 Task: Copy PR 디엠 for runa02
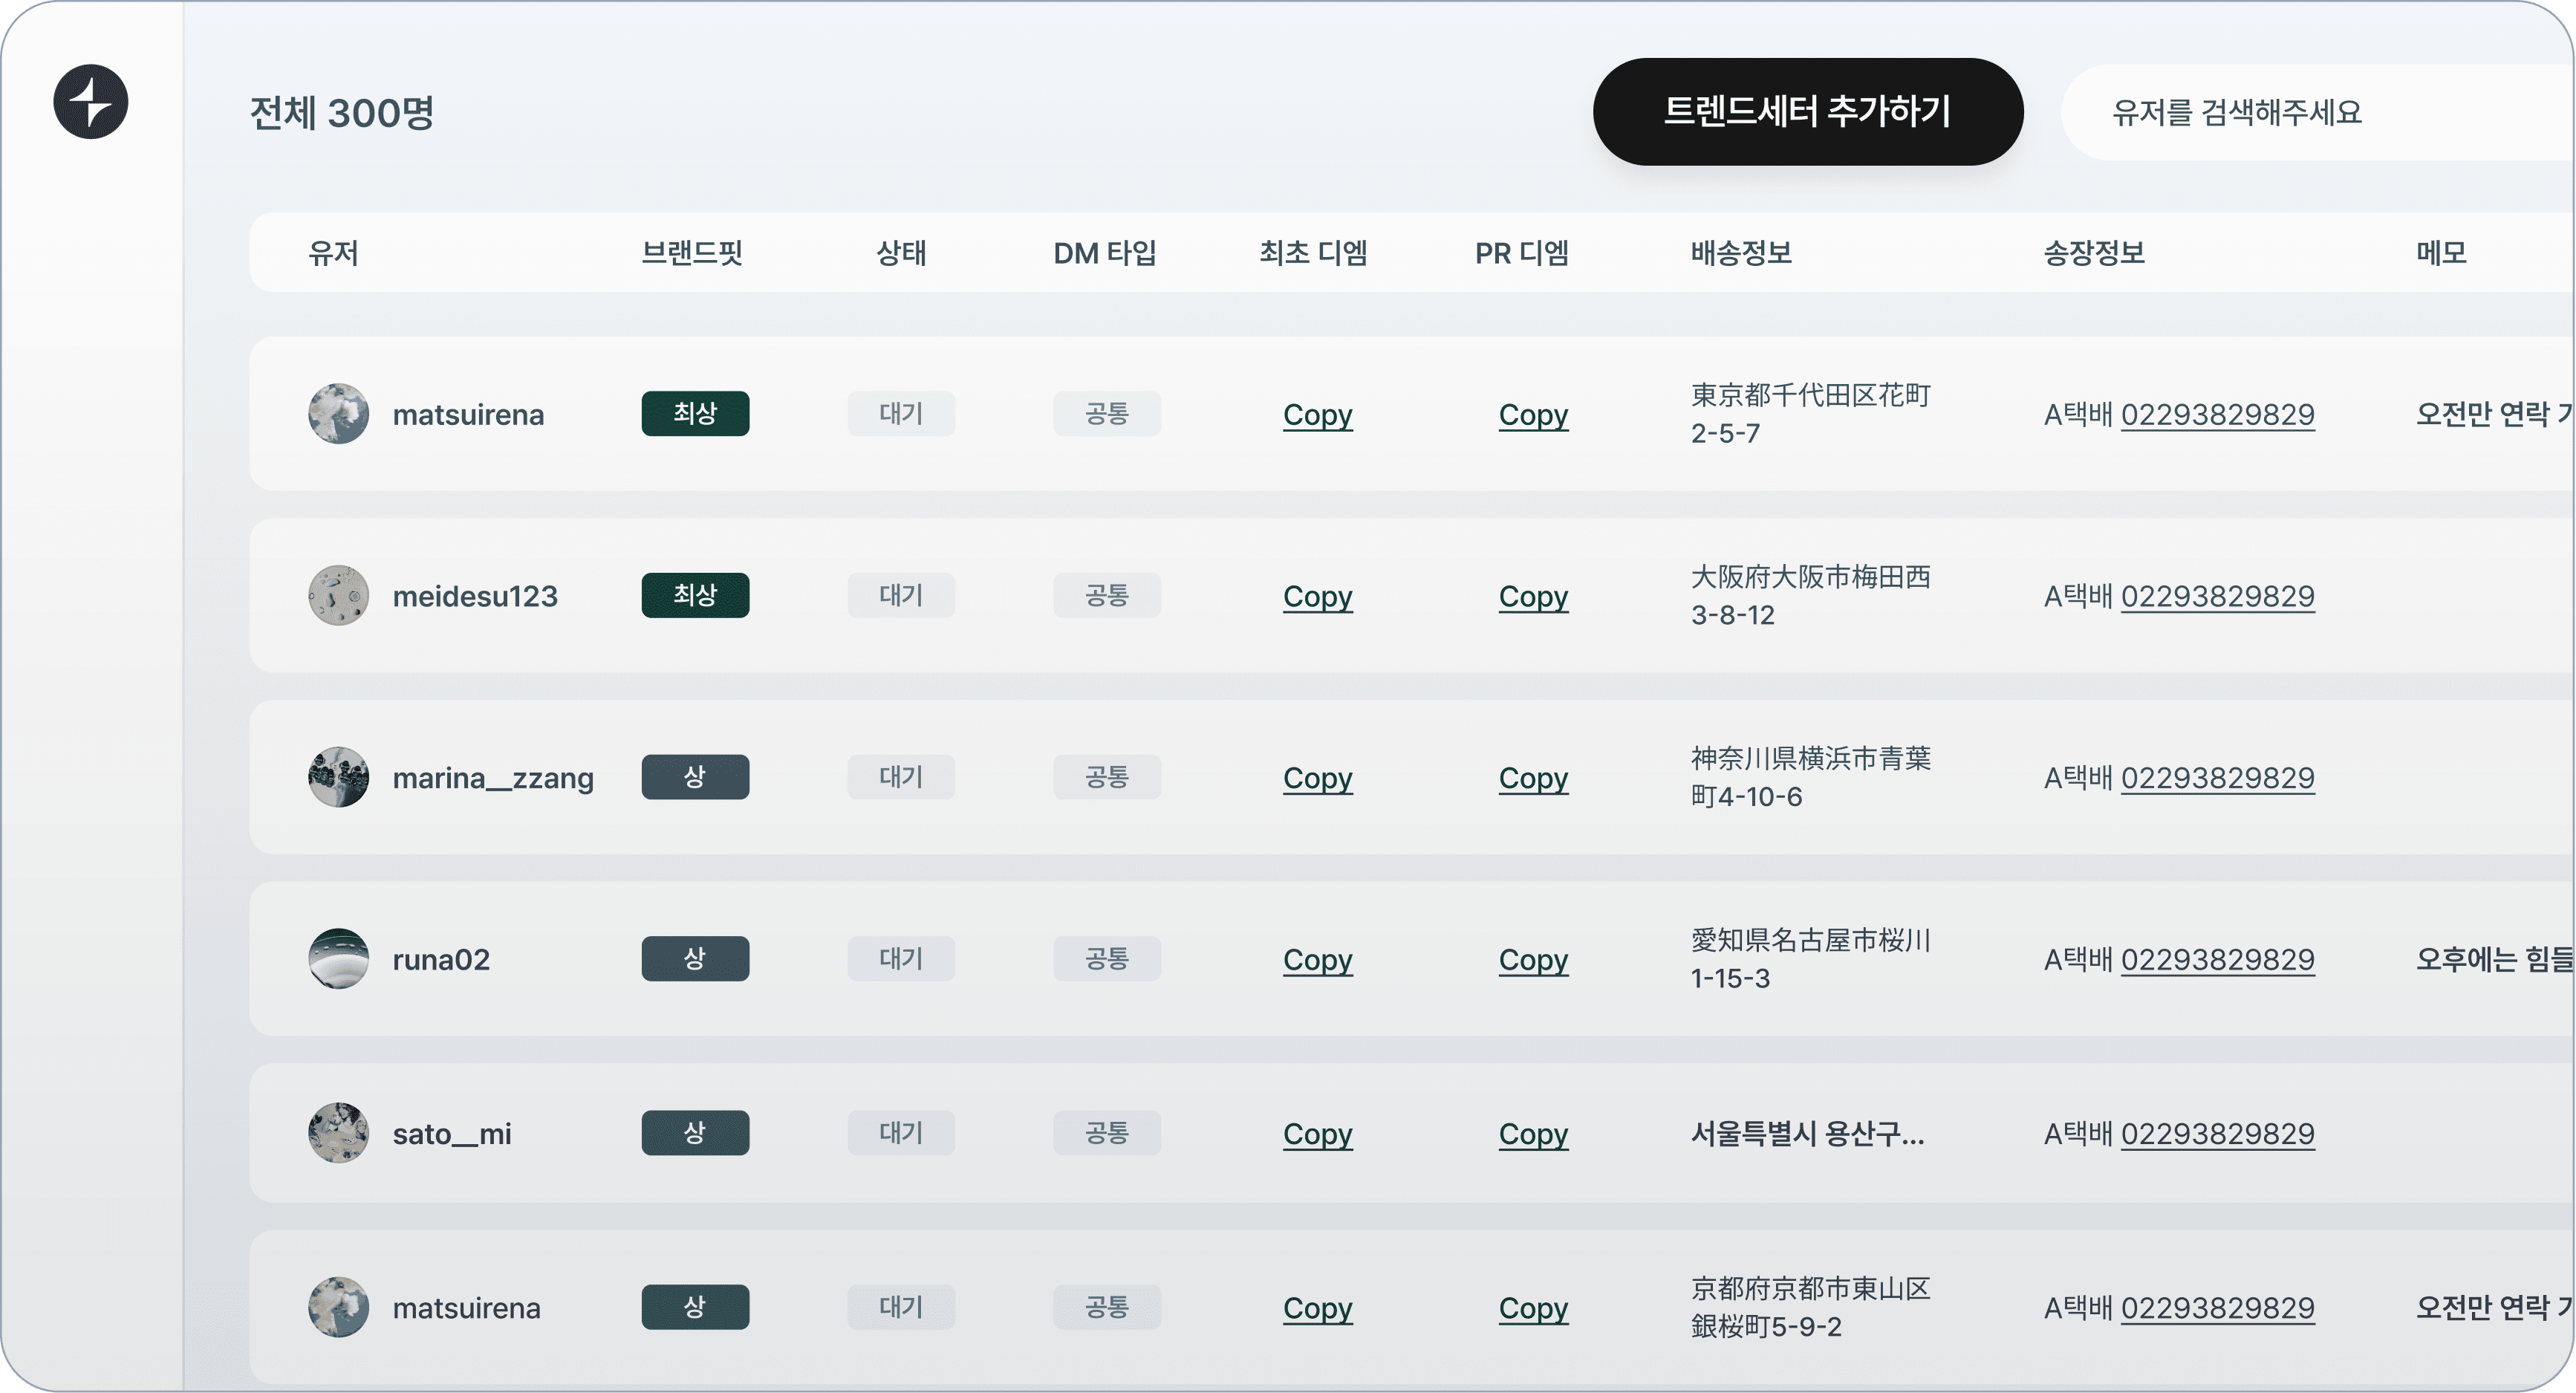(1534, 960)
